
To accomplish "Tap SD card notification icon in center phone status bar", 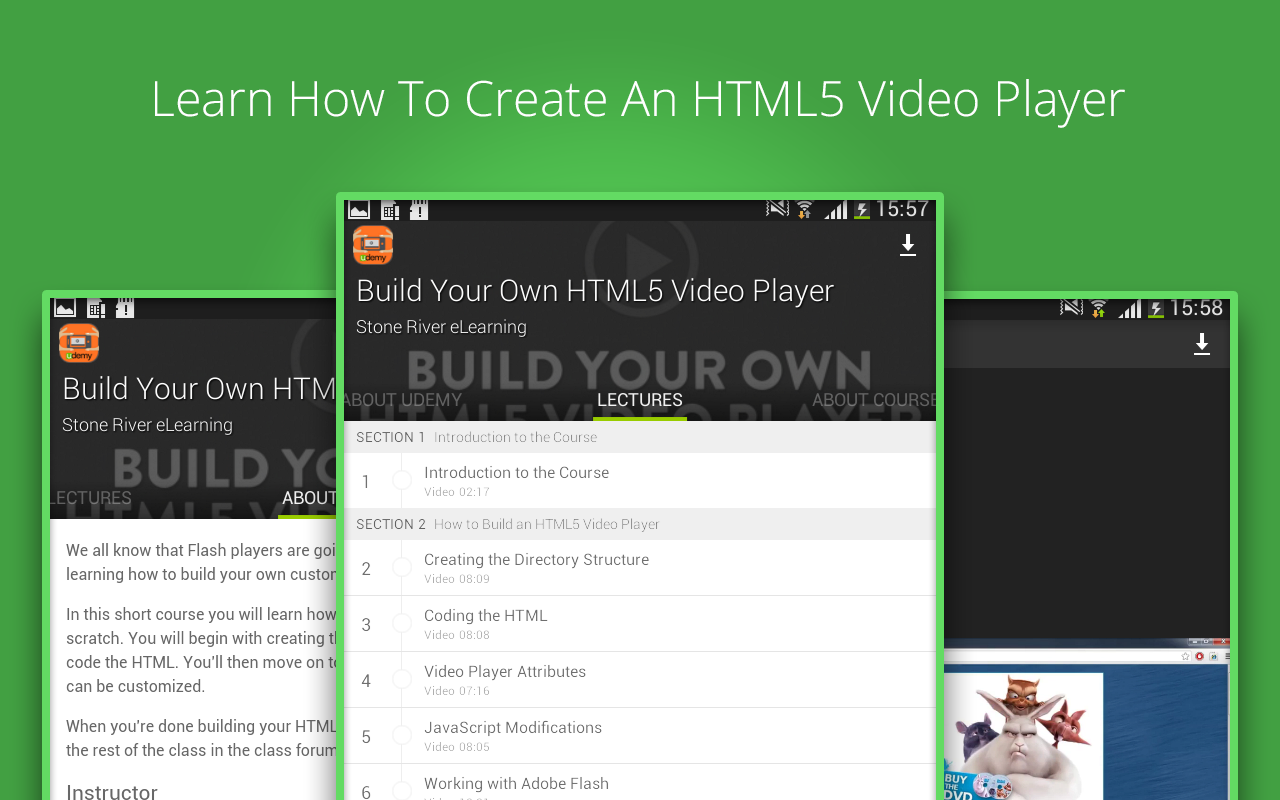I will [390, 210].
